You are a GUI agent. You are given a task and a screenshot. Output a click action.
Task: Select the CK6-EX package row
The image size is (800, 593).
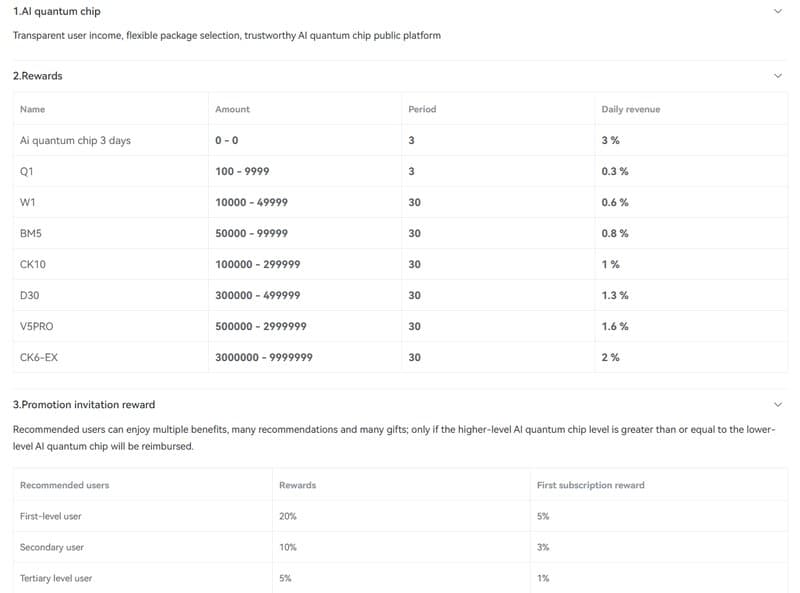click(x=401, y=357)
